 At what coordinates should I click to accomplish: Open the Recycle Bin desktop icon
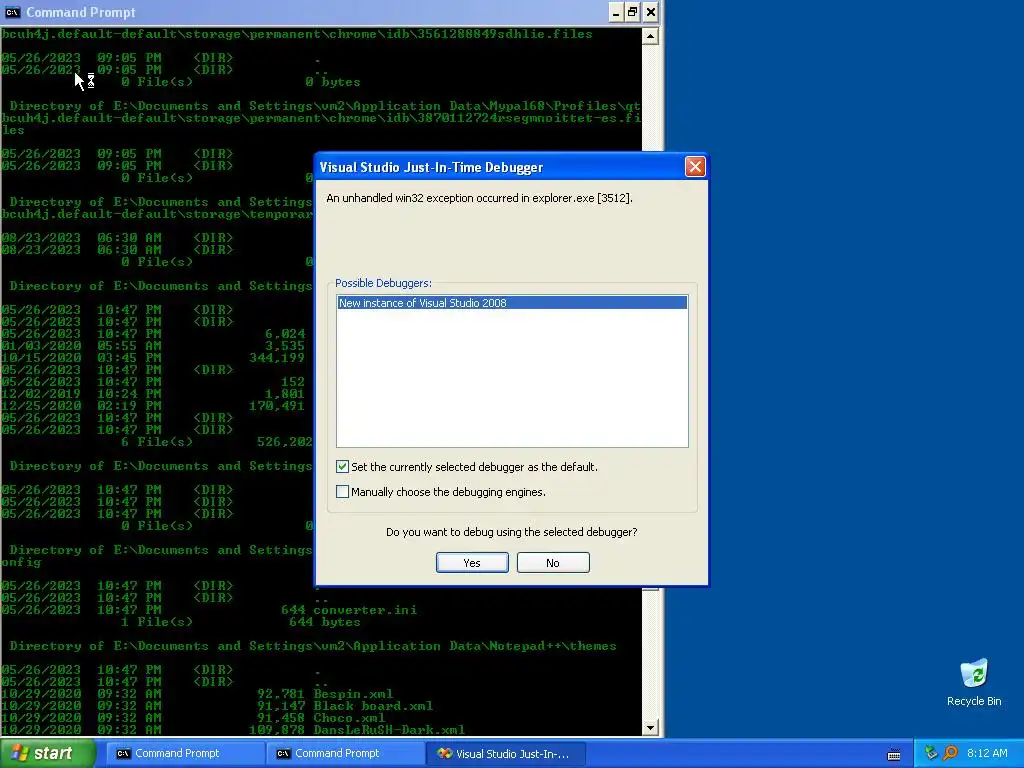[974, 683]
